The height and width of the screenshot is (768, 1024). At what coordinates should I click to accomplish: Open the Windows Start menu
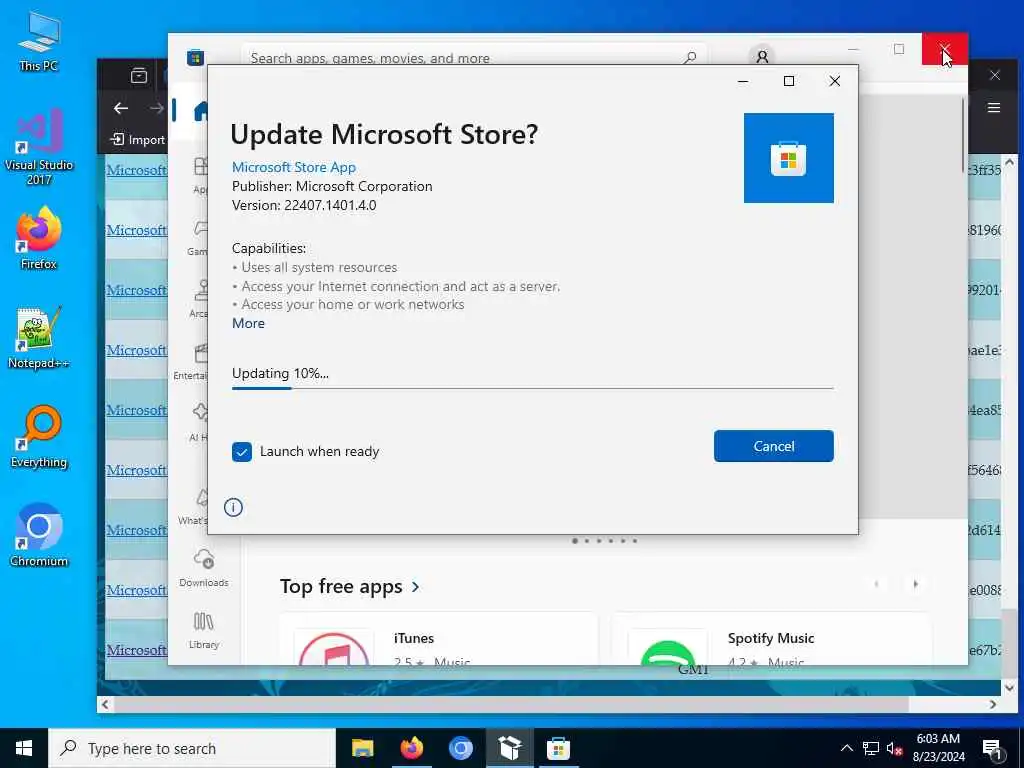point(24,748)
